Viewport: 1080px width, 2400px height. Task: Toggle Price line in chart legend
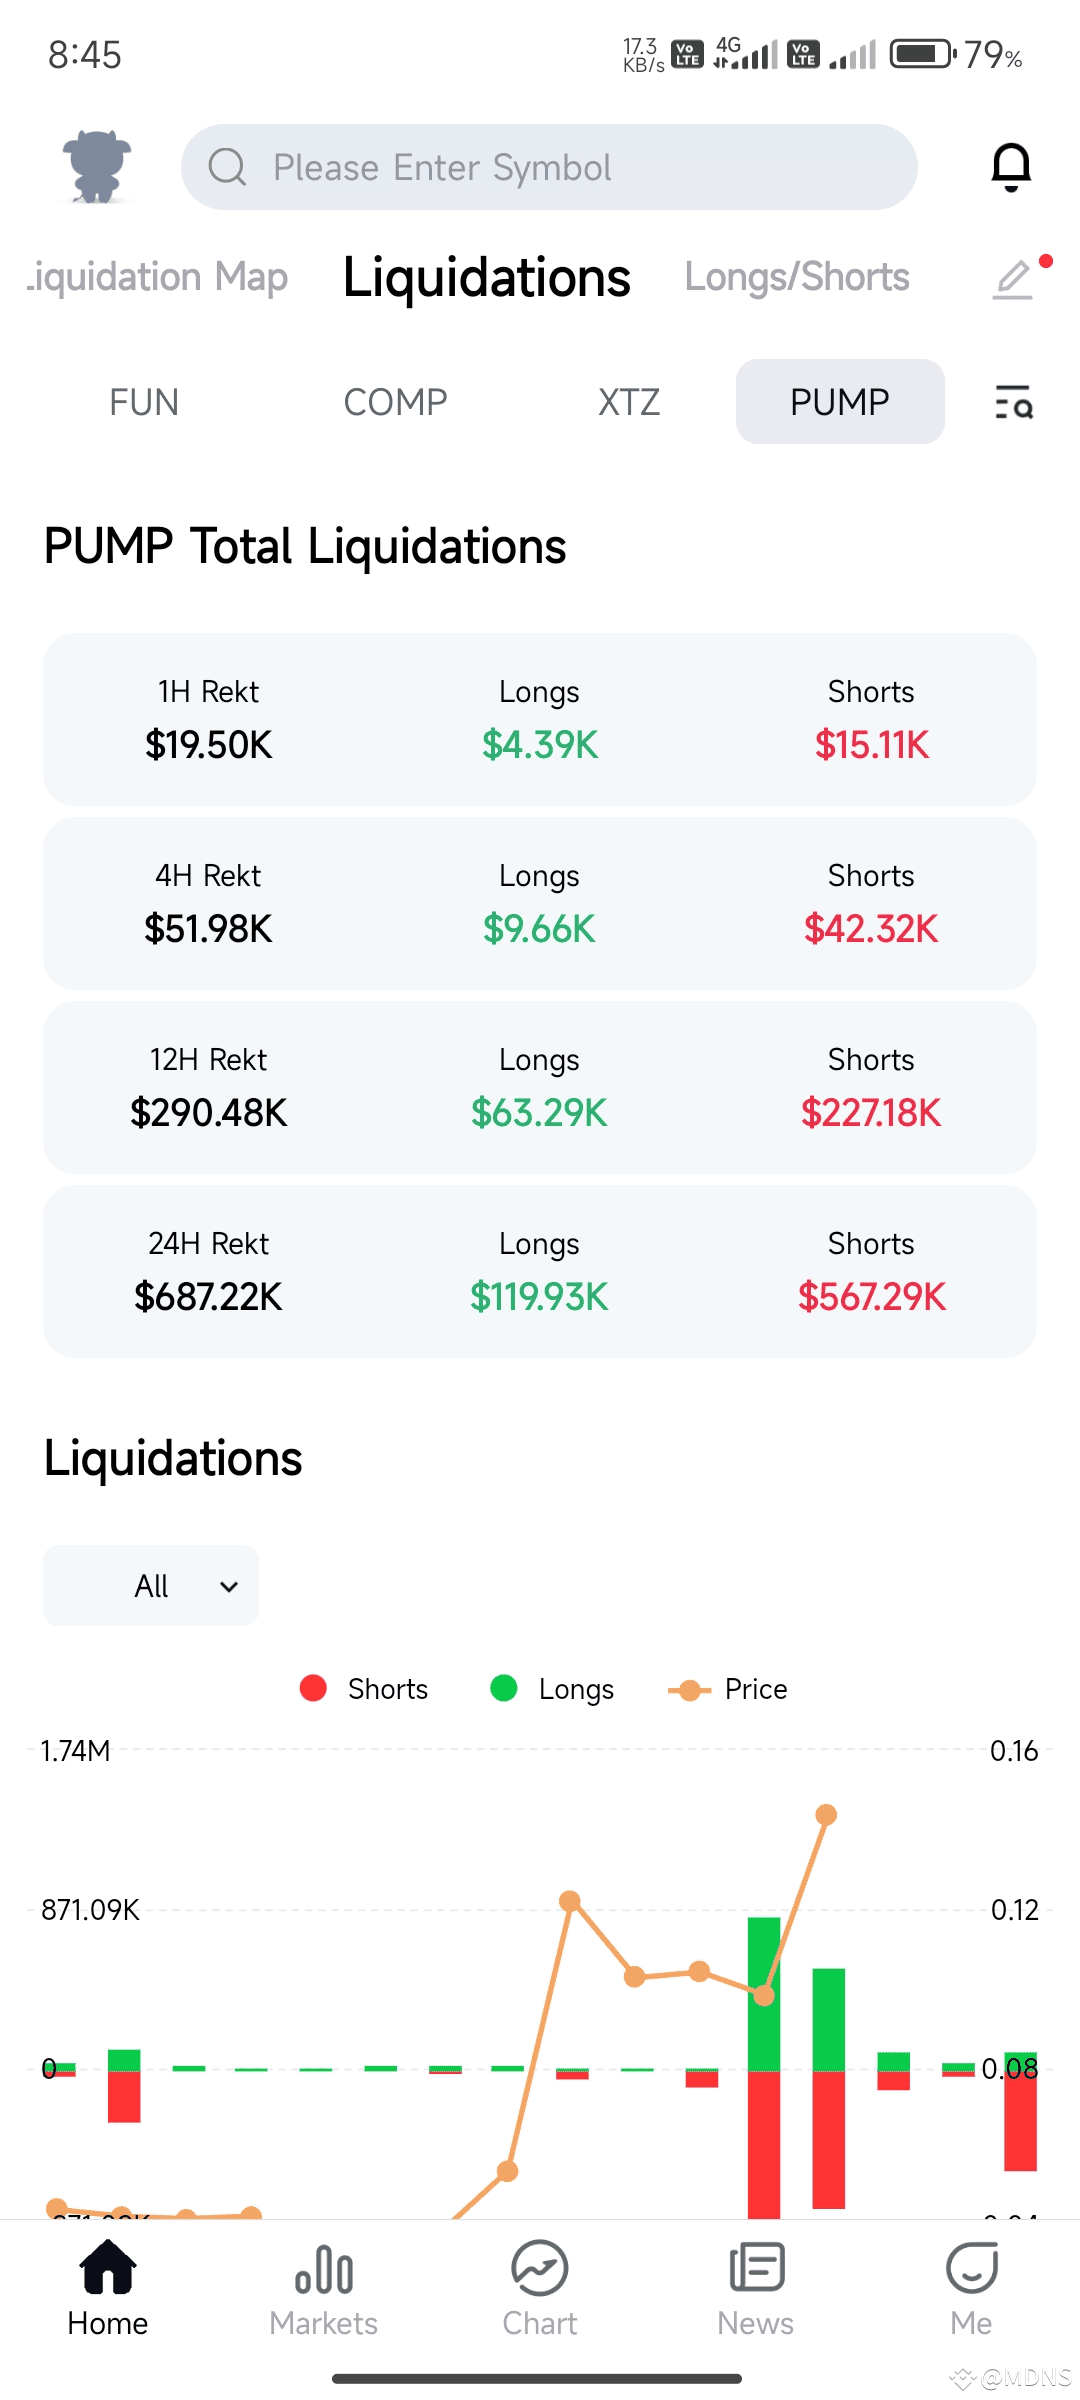pos(728,1689)
